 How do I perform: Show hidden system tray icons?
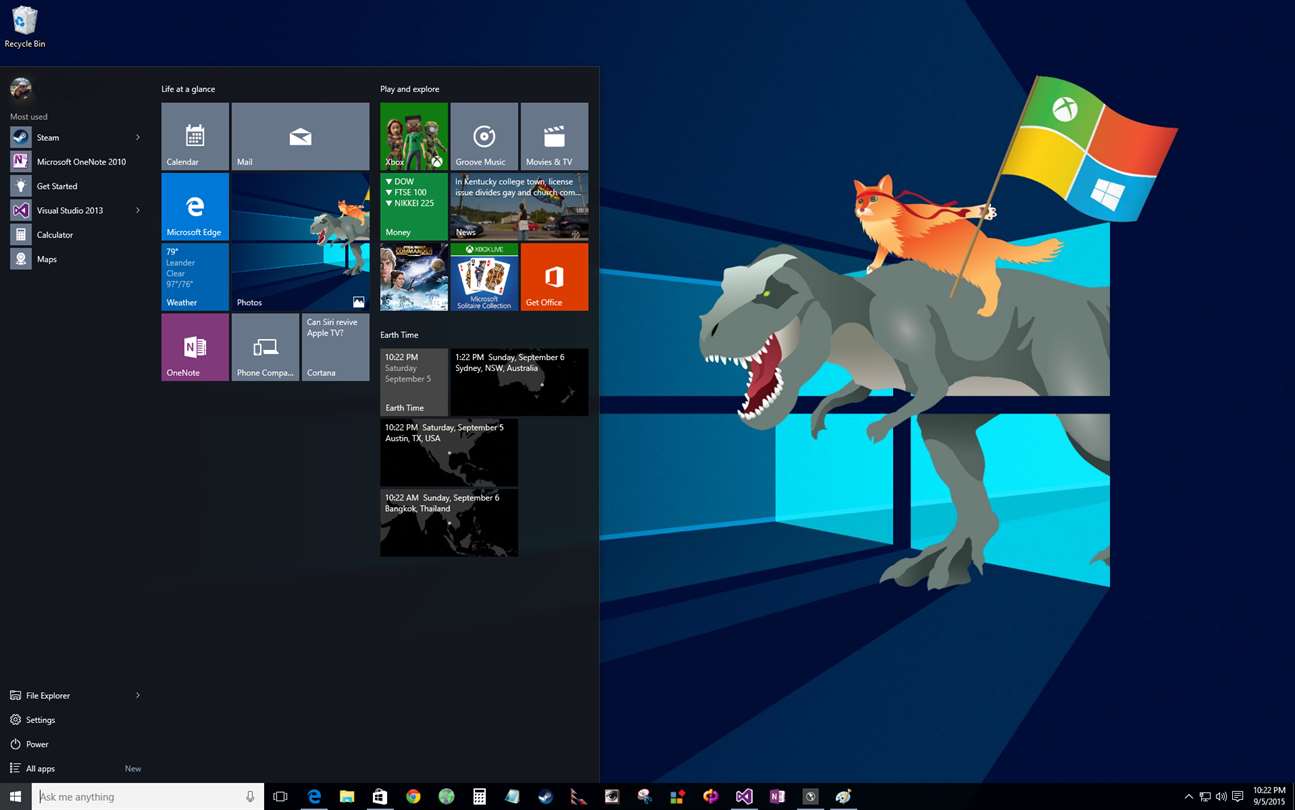1188,797
